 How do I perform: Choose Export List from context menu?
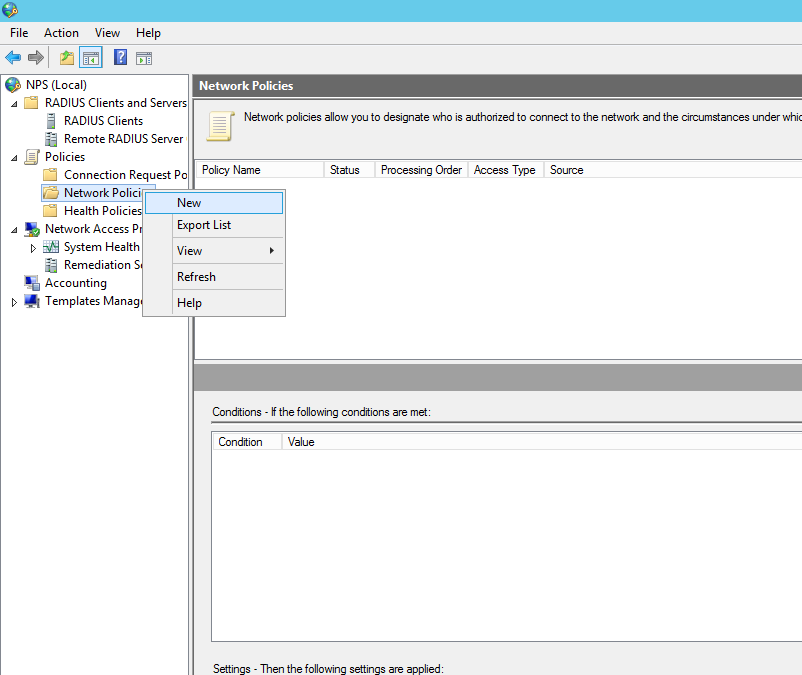214,225
